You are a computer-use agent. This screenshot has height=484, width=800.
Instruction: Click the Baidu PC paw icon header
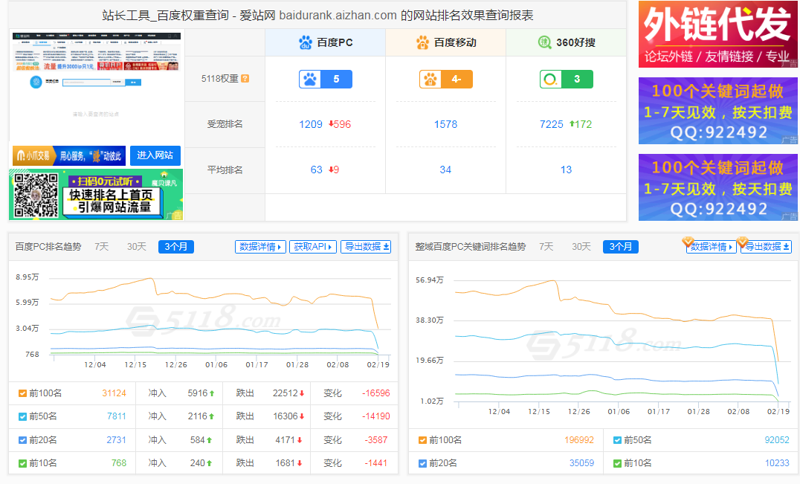pyautogui.click(x=305, y=42)
